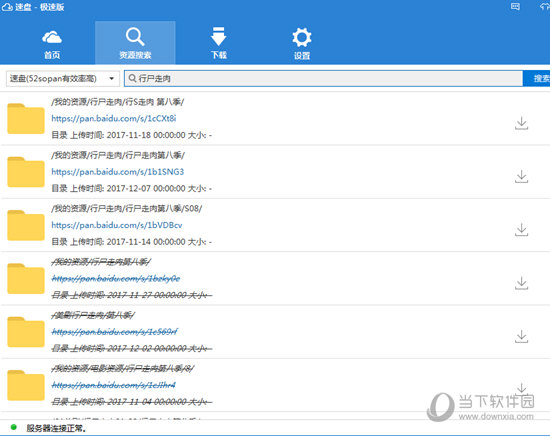The width and height of the screenshot is (550, 436).
Task: Open the struck-through link ending 1bzky0e
Action: click(116, 279)
